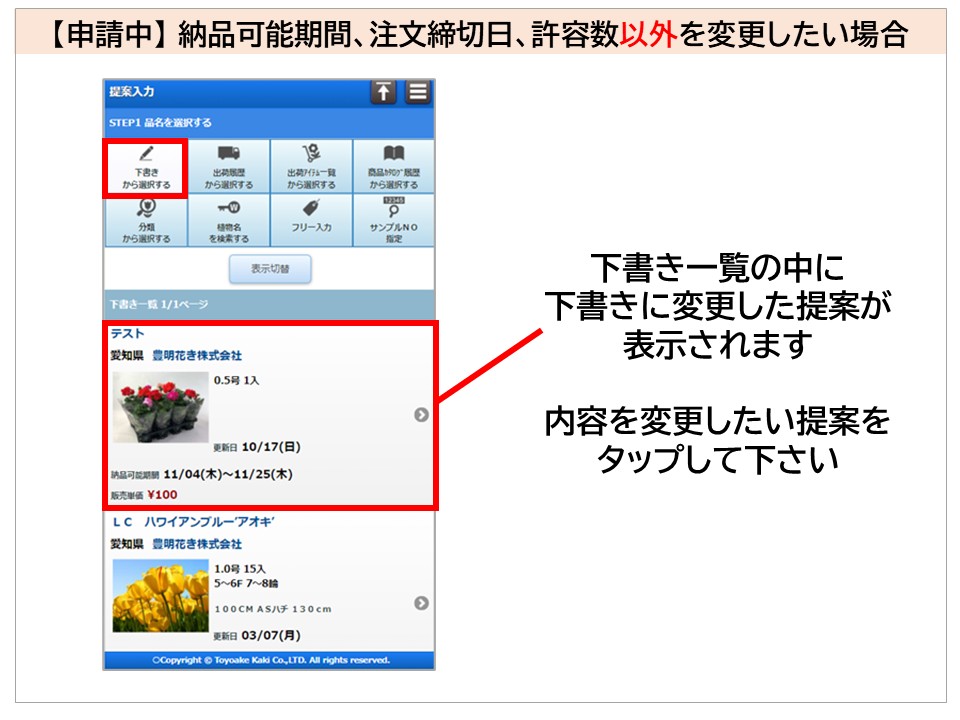960x720 pixels.
Task: Choose 出荷アイテム一覧から選択する tile
Action: 311,167
